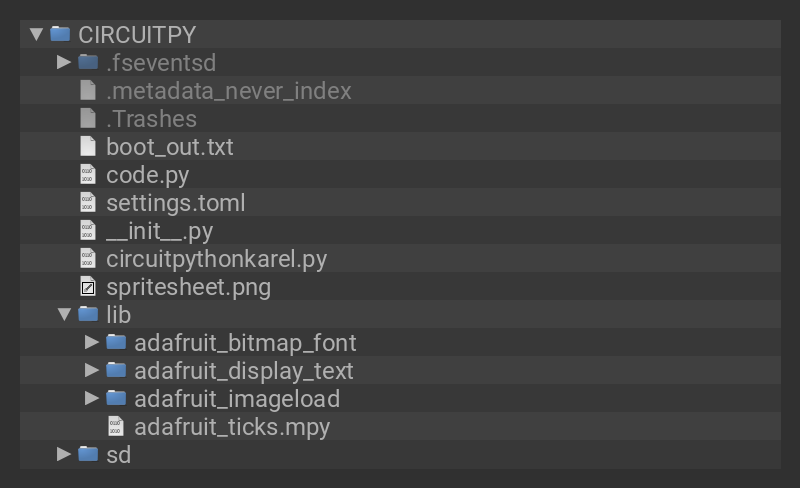Select the __init__.py file name

pos(159,231)
